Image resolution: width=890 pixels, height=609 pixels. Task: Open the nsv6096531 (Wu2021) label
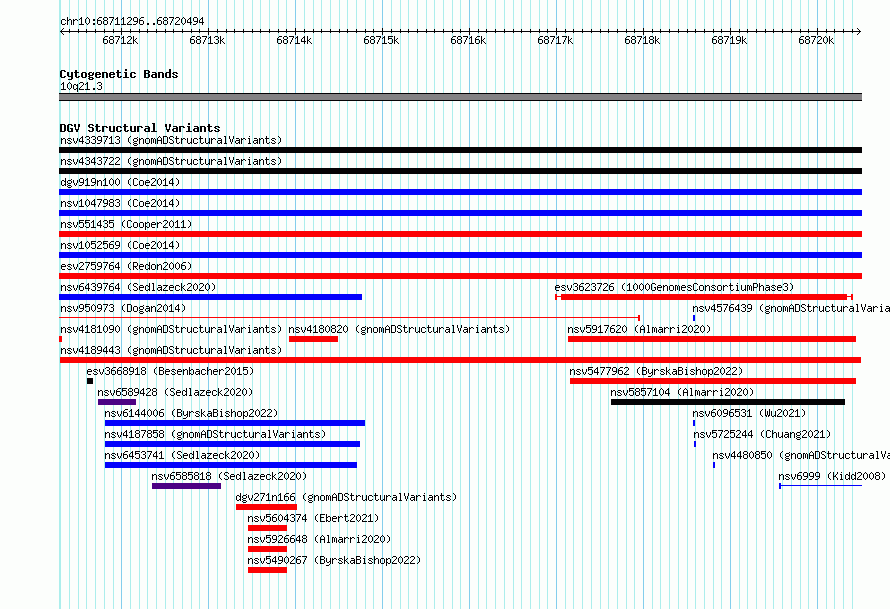[749, 413]
